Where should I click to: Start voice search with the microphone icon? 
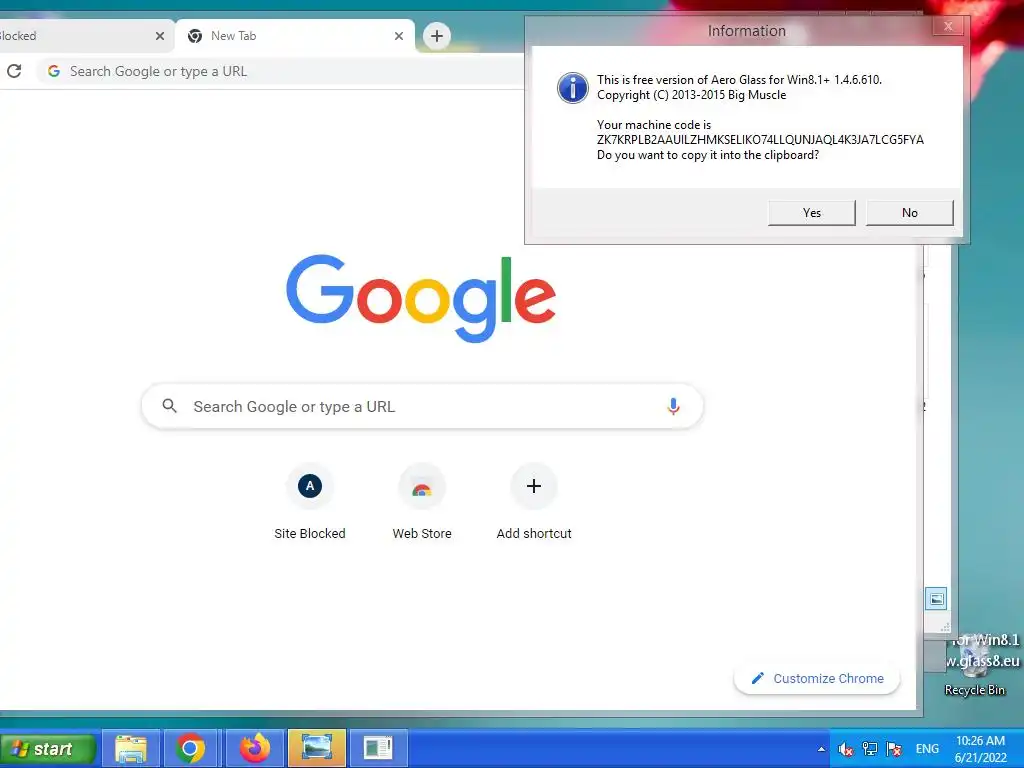673,406
